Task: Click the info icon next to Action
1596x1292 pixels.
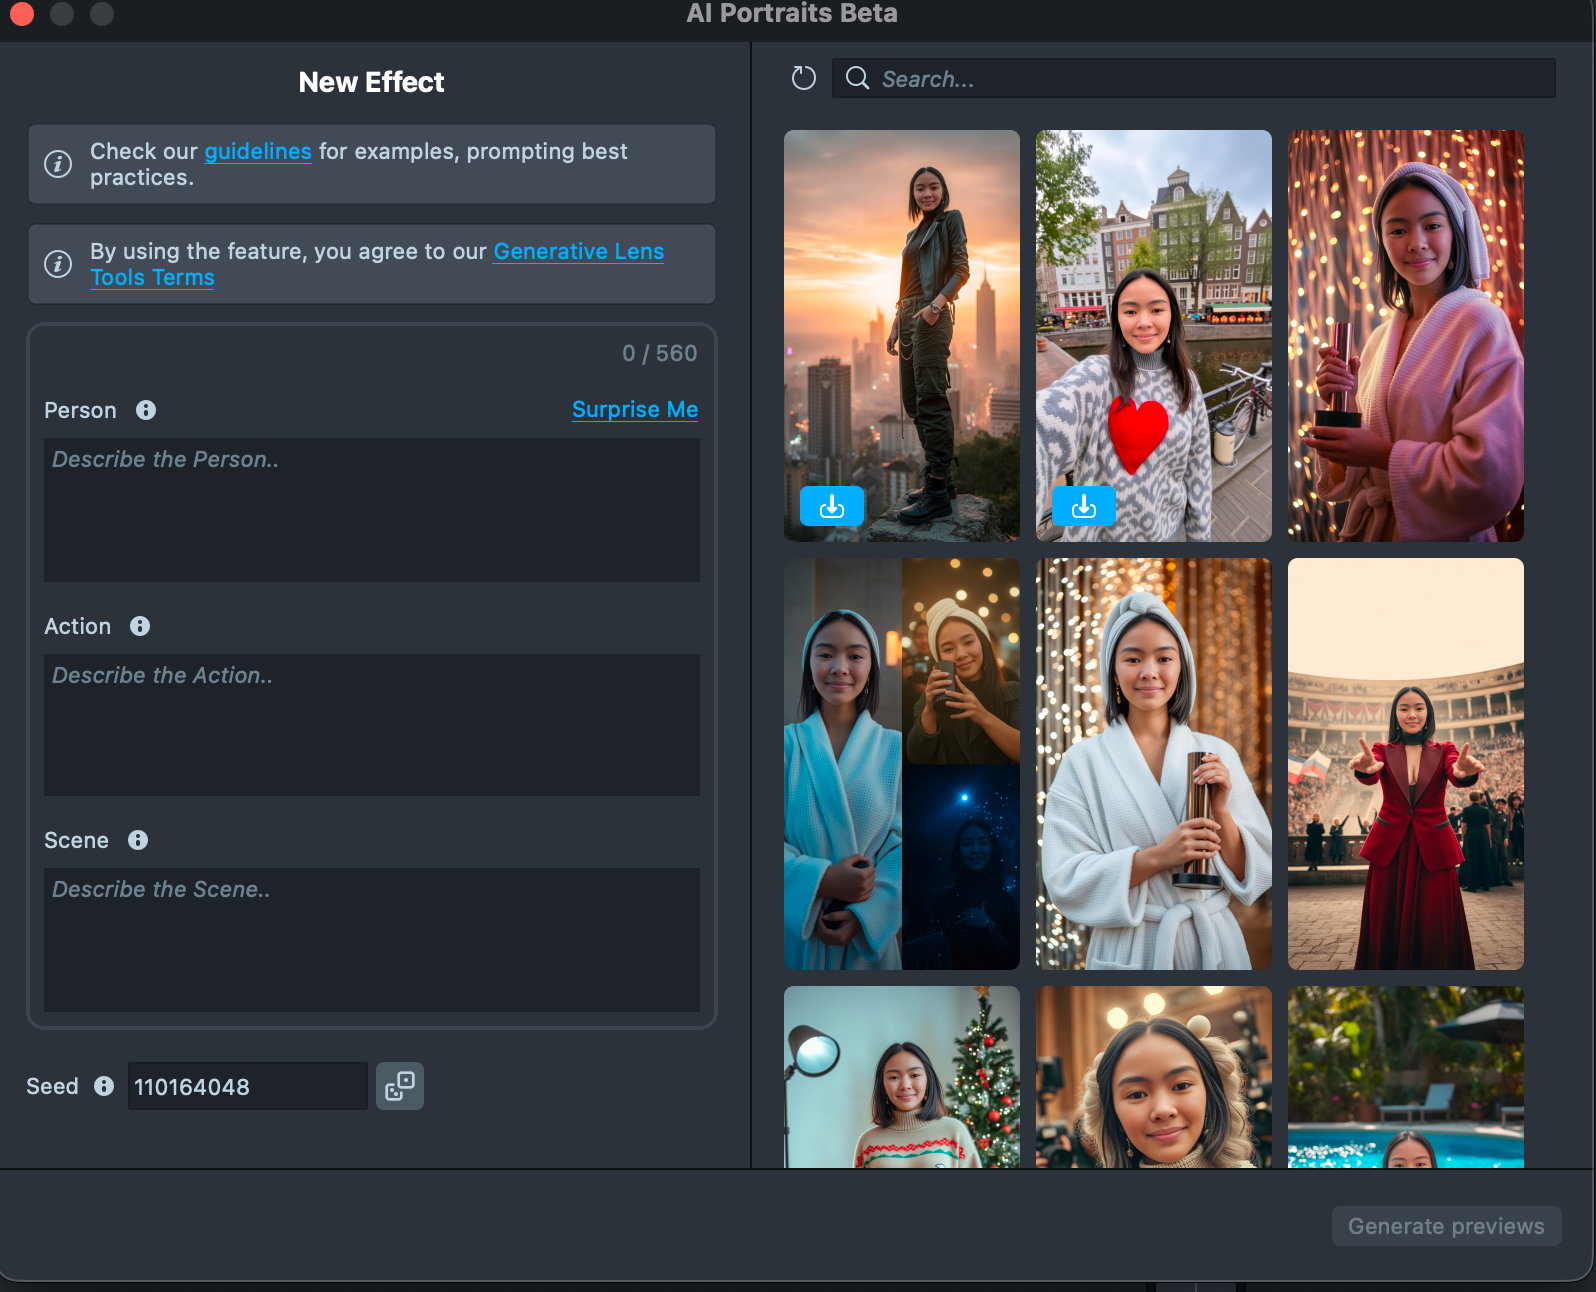Action: click(x=140, y=626)
